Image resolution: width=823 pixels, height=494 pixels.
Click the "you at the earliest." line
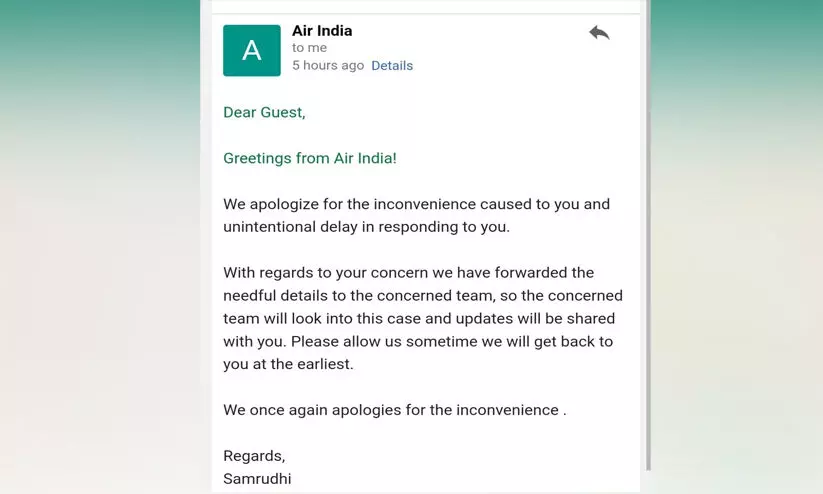coord(287,364)
